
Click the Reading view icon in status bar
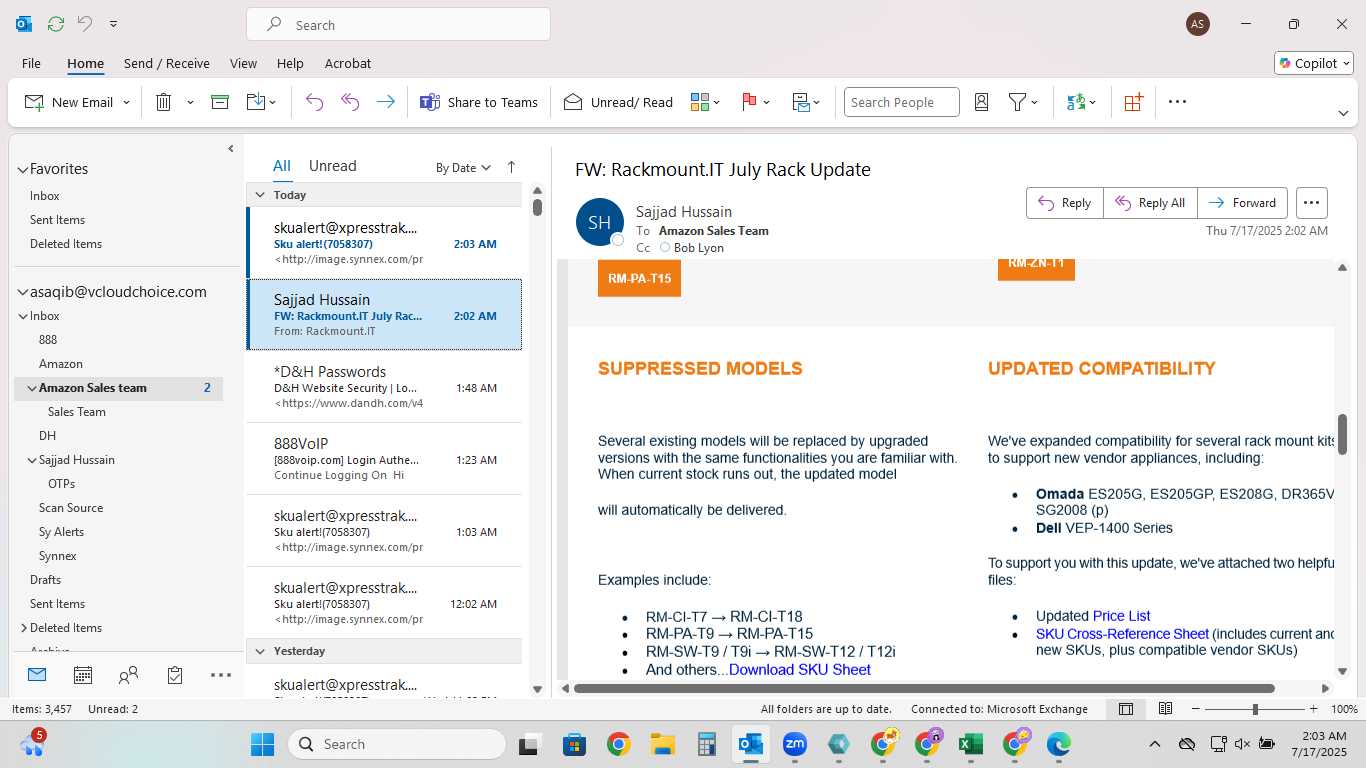pos(1165,709)
